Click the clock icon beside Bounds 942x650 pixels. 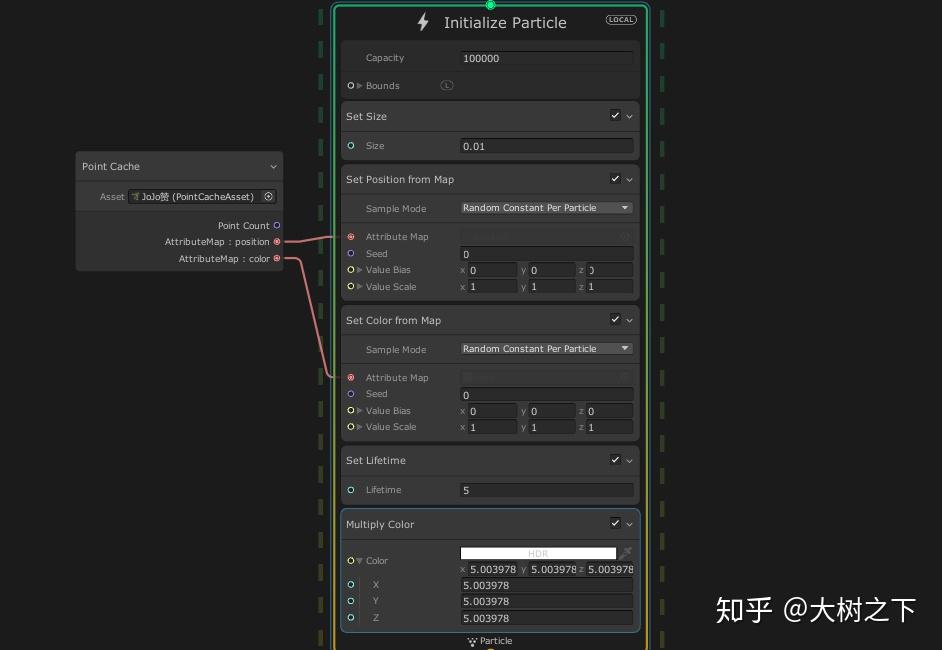(447, 85)
